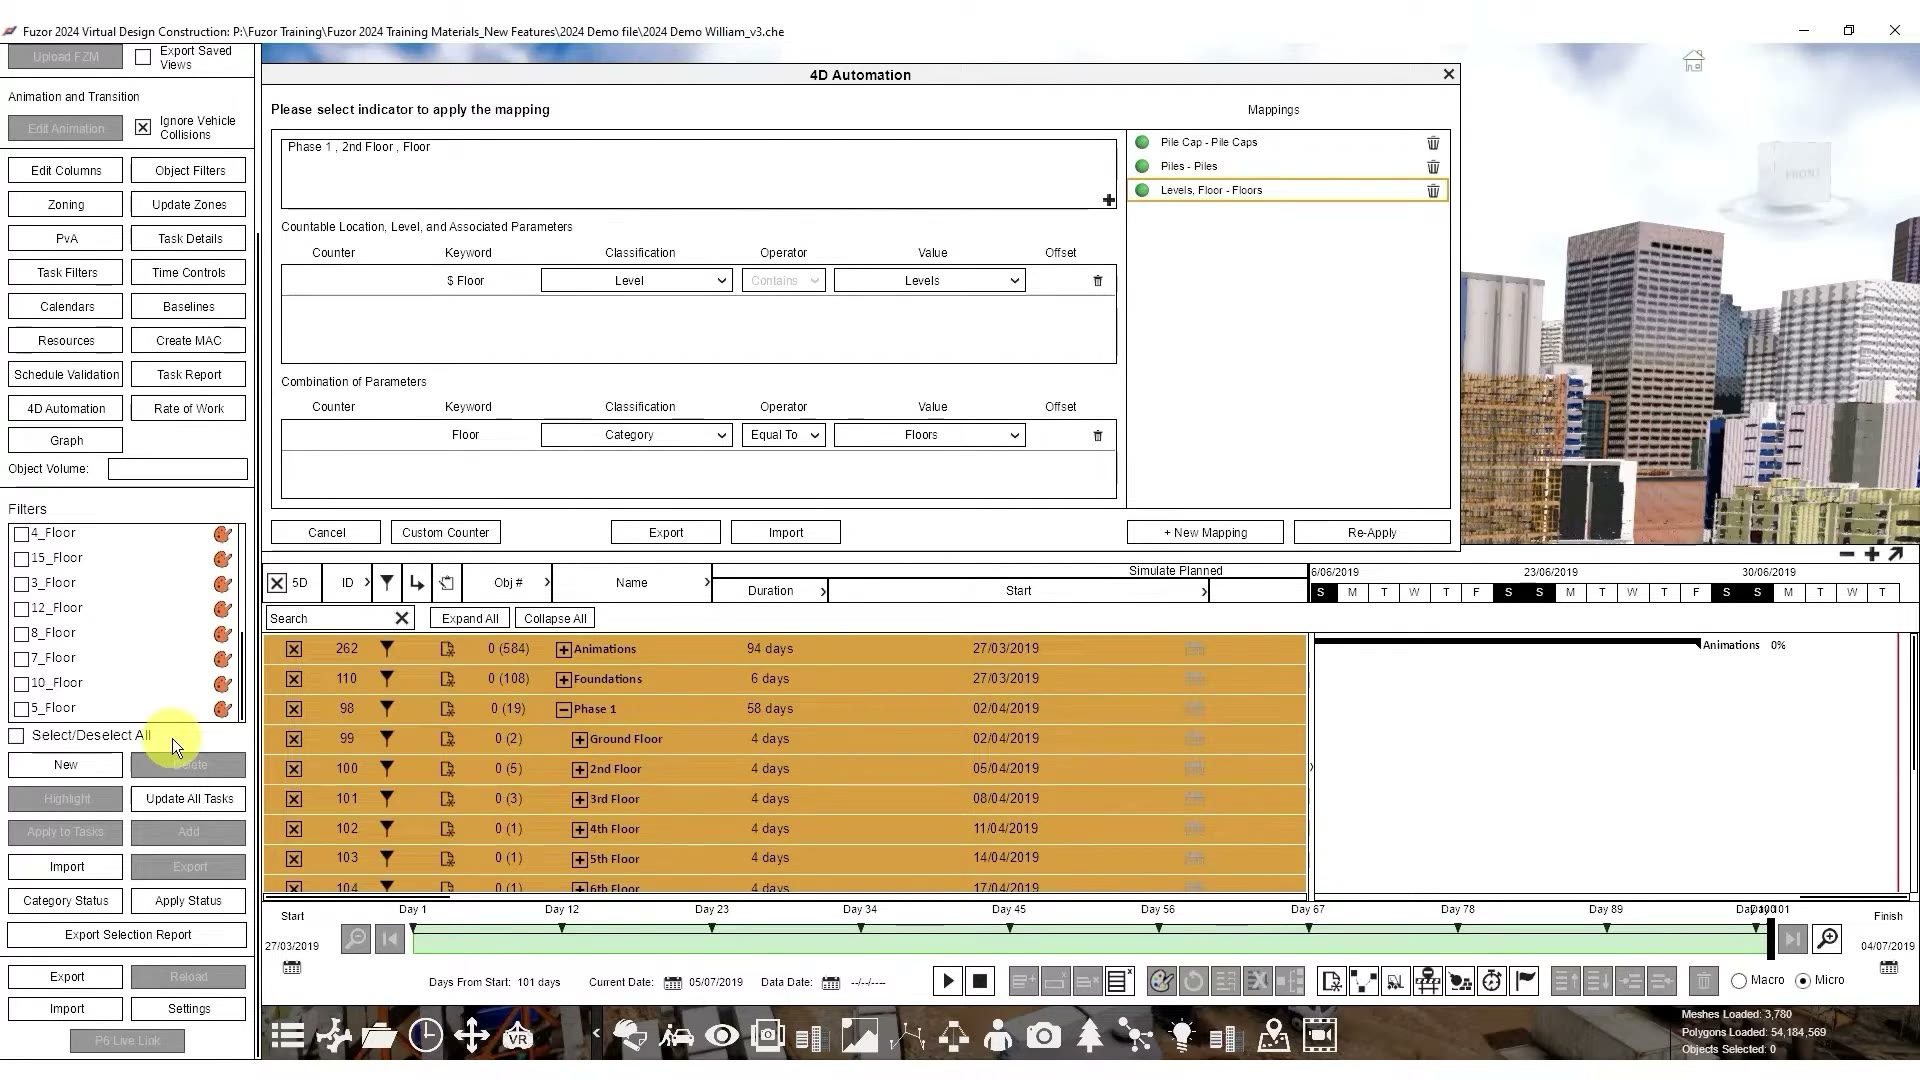Open the Category classification dropdown
1920x1080 pixels.
coord(636,435)
